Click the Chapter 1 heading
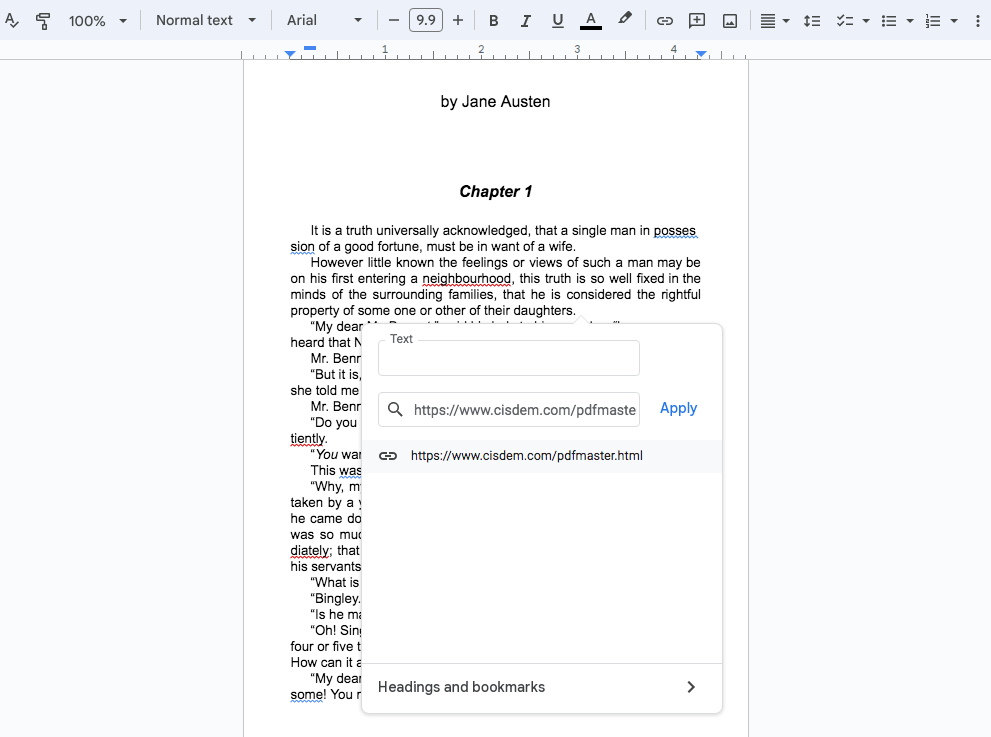The height and width of the screenshot is (737, 991). [496, 192]
